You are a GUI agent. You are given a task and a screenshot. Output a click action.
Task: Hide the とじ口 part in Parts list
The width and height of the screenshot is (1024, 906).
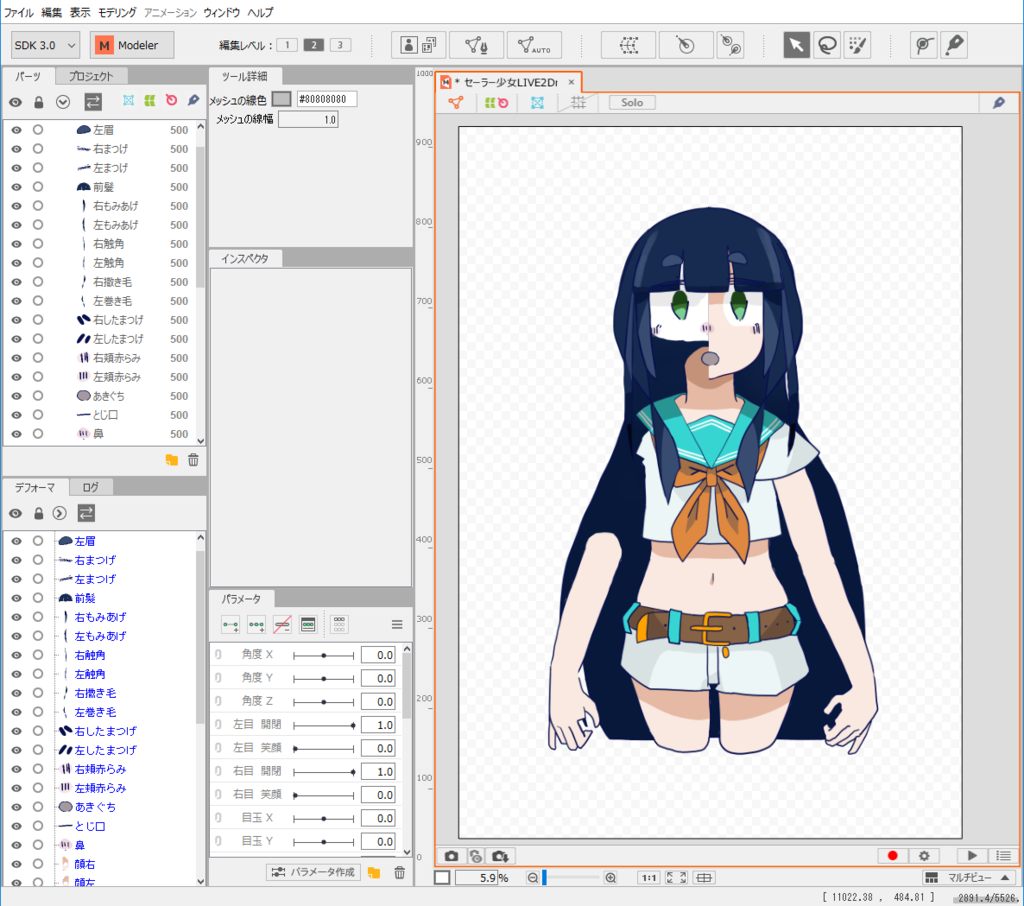[16, 415]
